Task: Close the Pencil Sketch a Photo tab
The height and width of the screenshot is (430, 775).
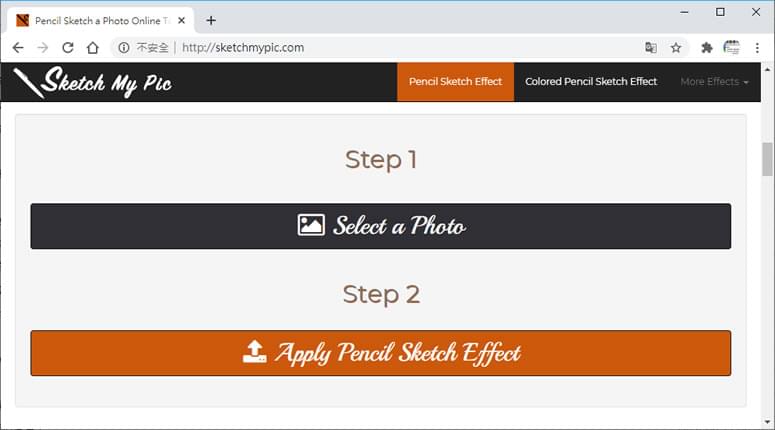Action: [x=181, y=20]
